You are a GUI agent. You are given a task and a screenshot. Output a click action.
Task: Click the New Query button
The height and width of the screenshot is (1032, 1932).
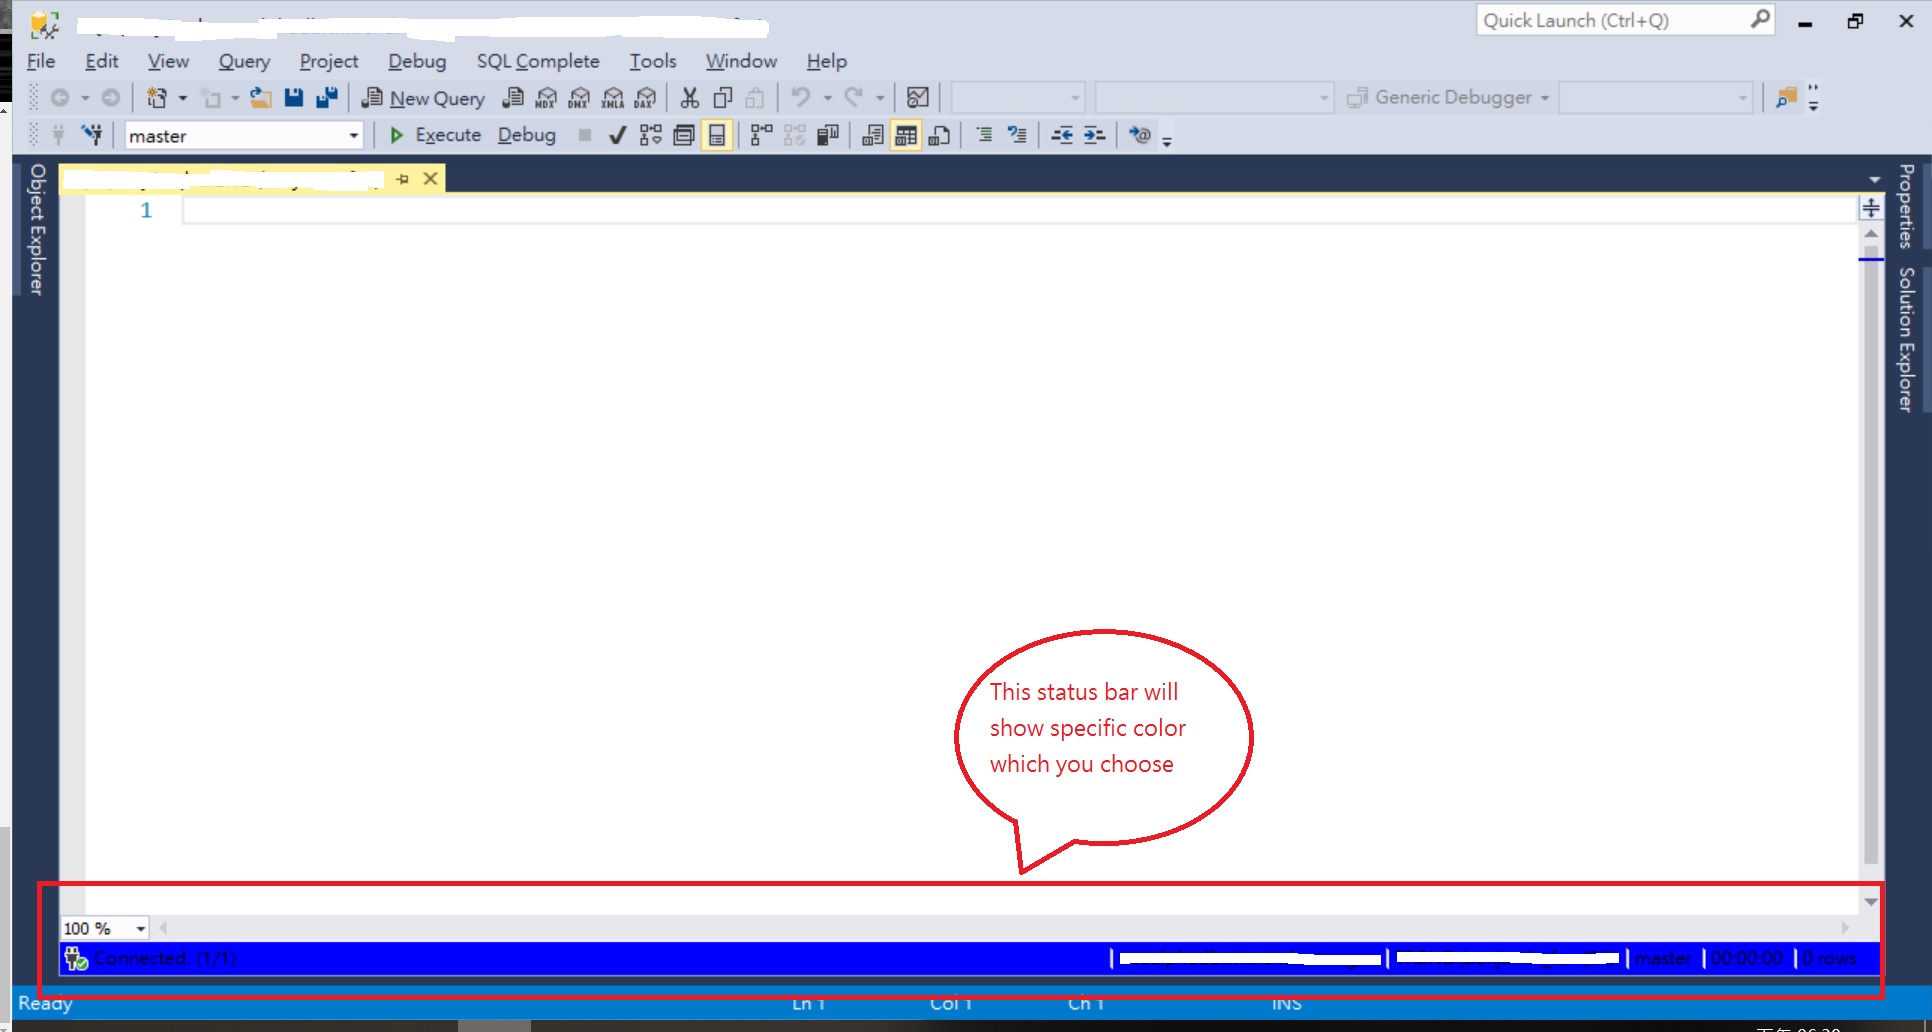pos(424,98)
